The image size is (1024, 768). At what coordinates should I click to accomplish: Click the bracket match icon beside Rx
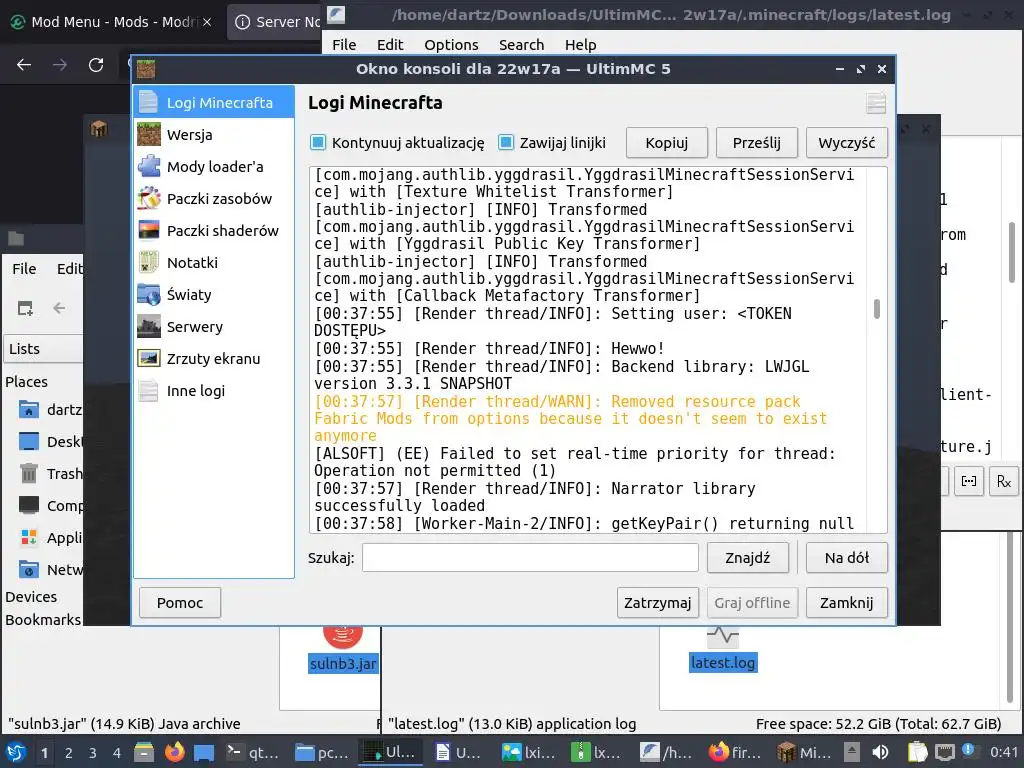pyautogui.click(x=968, y=481)
